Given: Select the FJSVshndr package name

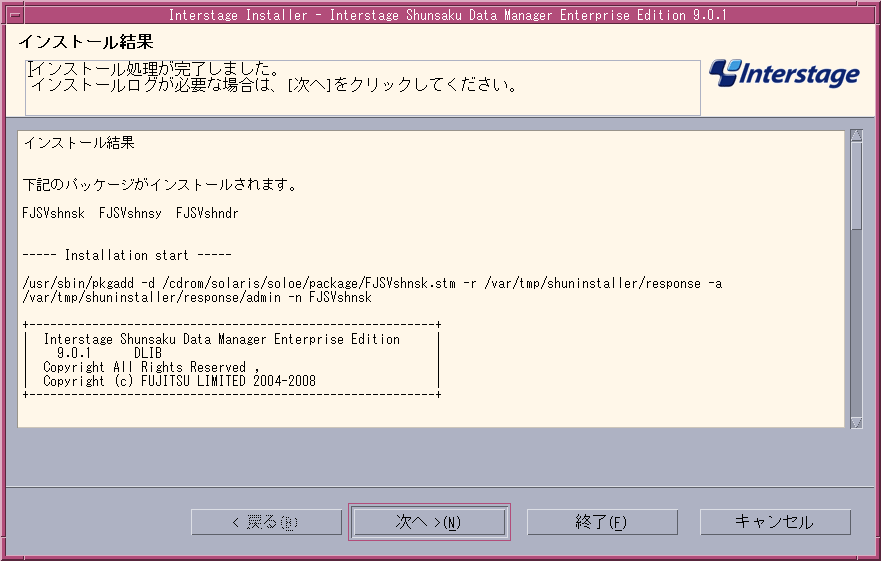Looking at the screenshot, I should click(x=207, y=213).
